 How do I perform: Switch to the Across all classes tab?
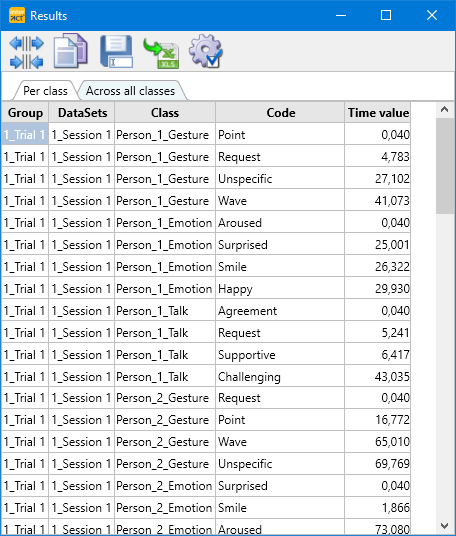[x=130, y=91]
